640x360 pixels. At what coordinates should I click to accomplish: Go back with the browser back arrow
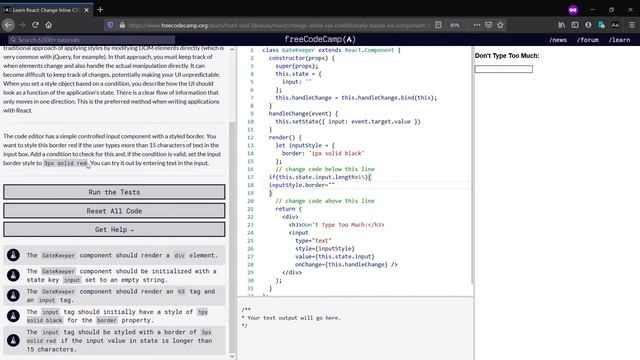point(8,25)
